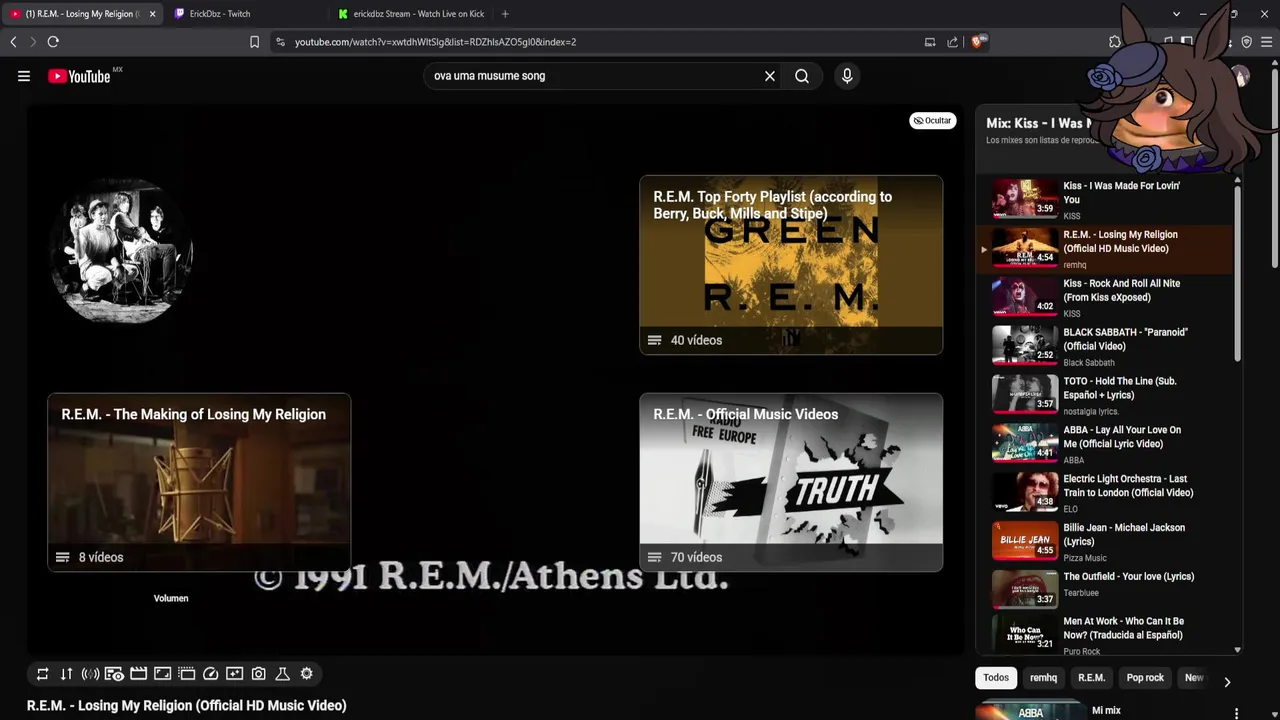This screenshot has height=720, width=1280.
Task: Play BLACK SABBATH Paranoid from the mix
Action: click(1105, 346)
